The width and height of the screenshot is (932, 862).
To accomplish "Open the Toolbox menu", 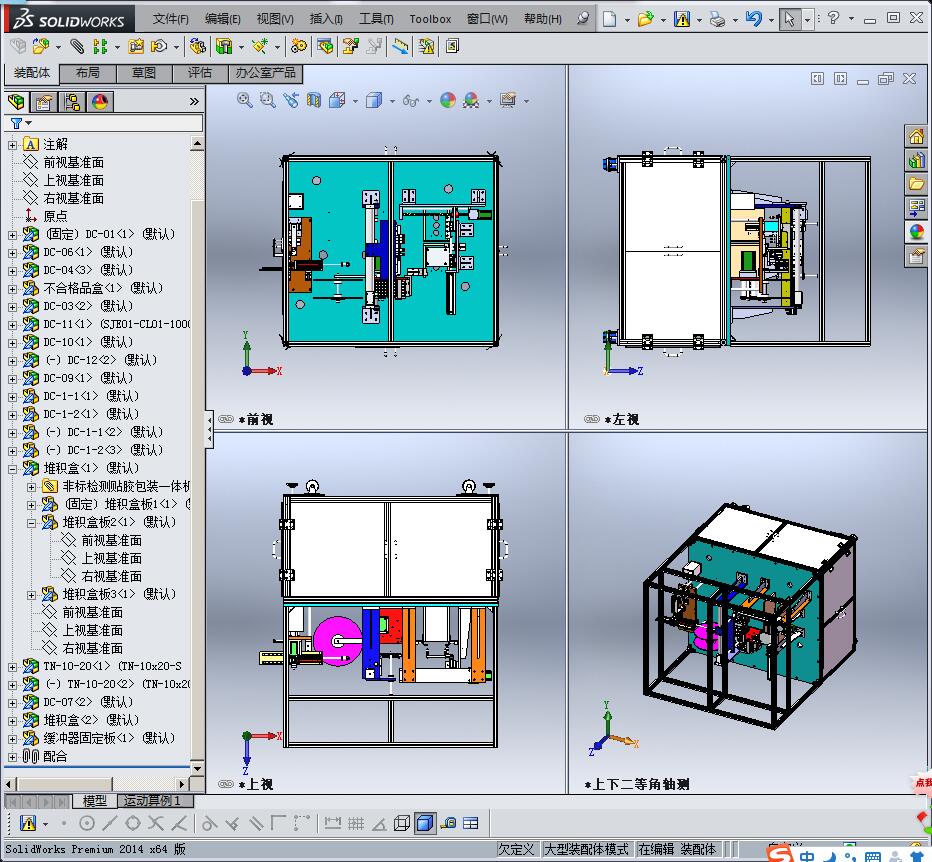I will coord(430,19).
